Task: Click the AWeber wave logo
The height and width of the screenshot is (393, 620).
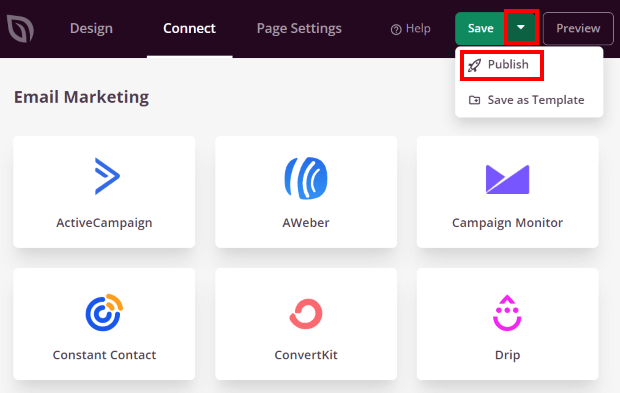Action: (x=306, y=178)
